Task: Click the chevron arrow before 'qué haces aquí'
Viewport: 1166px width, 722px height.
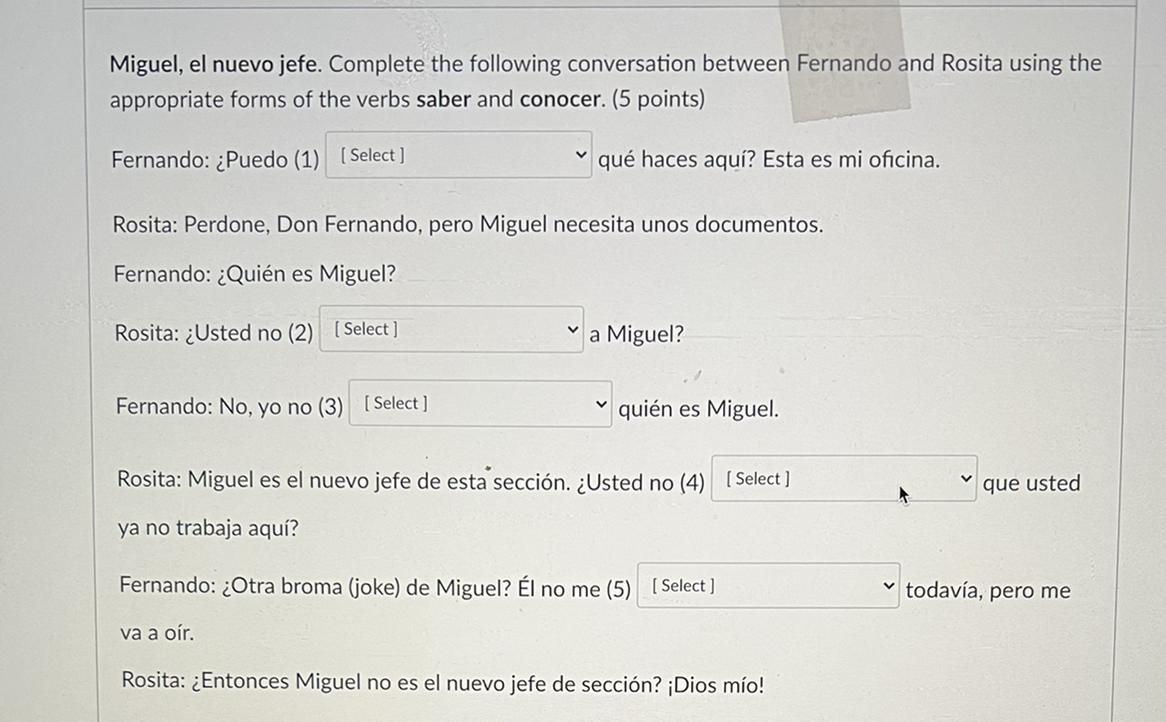Action: coord(580,156)
